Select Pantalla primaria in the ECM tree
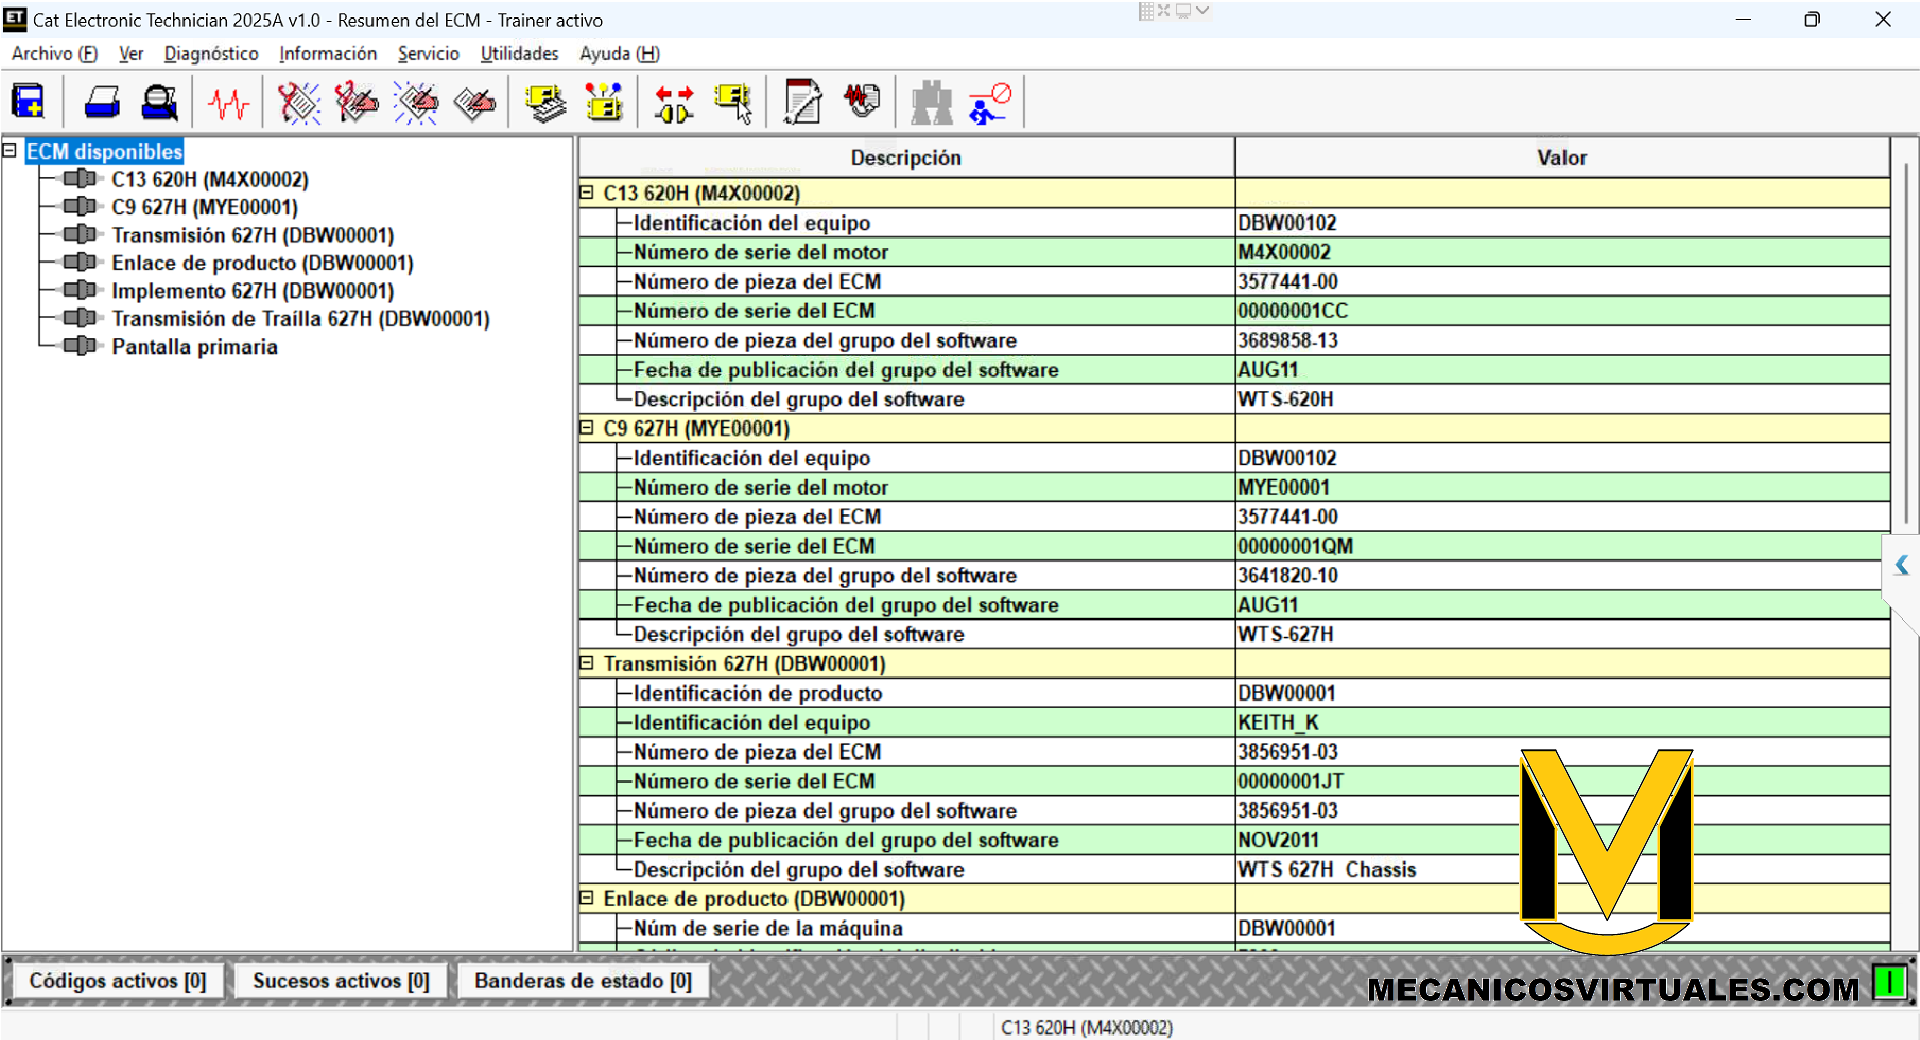The width and height of the screenshot is (1920, 1040). pos(194,347)
